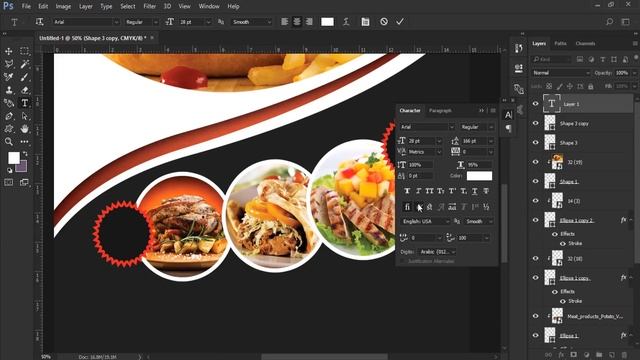Select the Zoom tool

(x=9, y=142)
